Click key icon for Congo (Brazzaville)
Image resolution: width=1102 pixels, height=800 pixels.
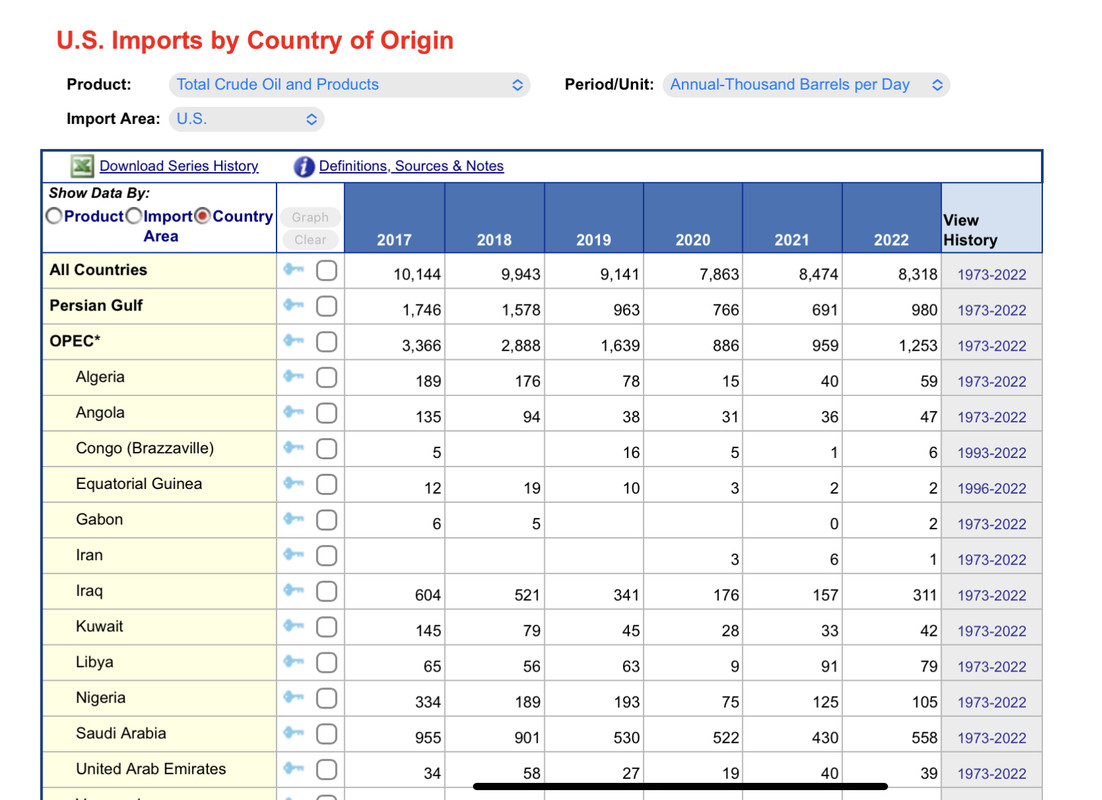(x=294, y=447)
